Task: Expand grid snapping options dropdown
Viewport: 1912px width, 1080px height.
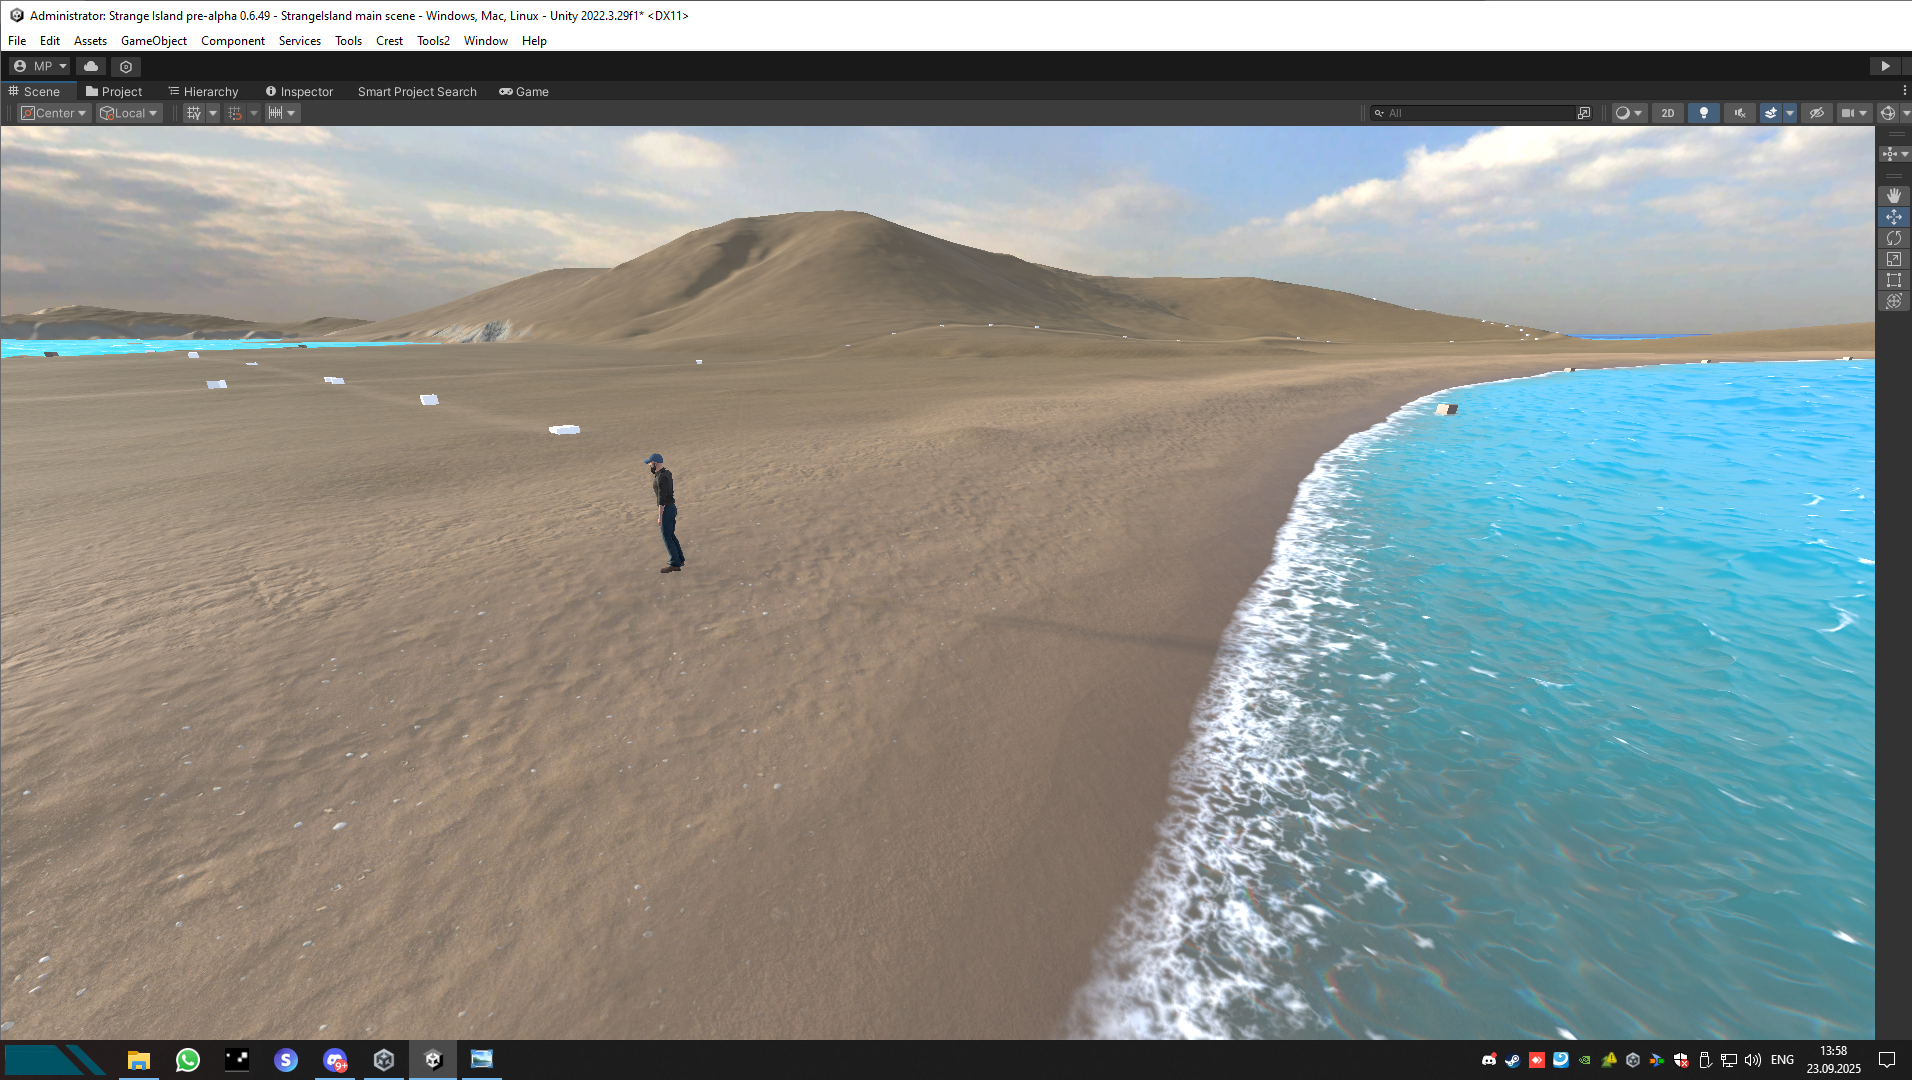Action: (x=254, y=113)
